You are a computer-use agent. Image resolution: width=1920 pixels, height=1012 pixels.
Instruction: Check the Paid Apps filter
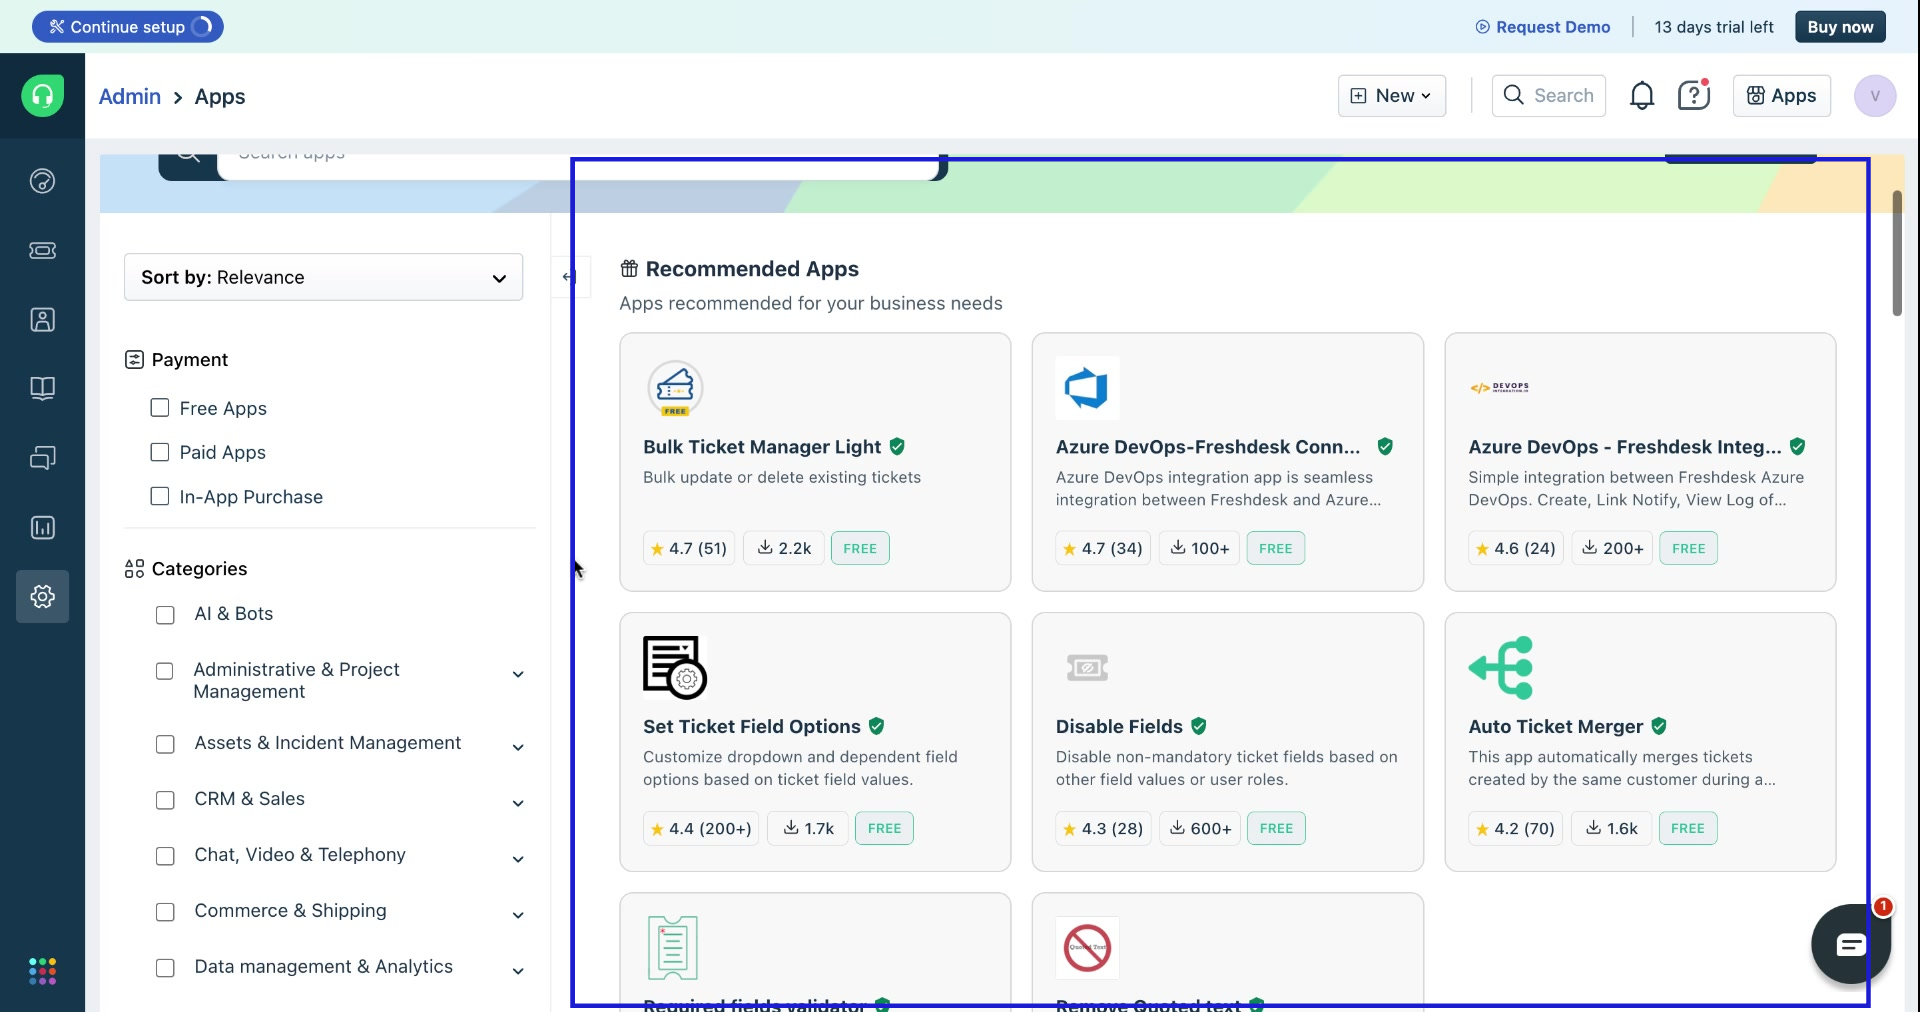click(x=159, y=452)
